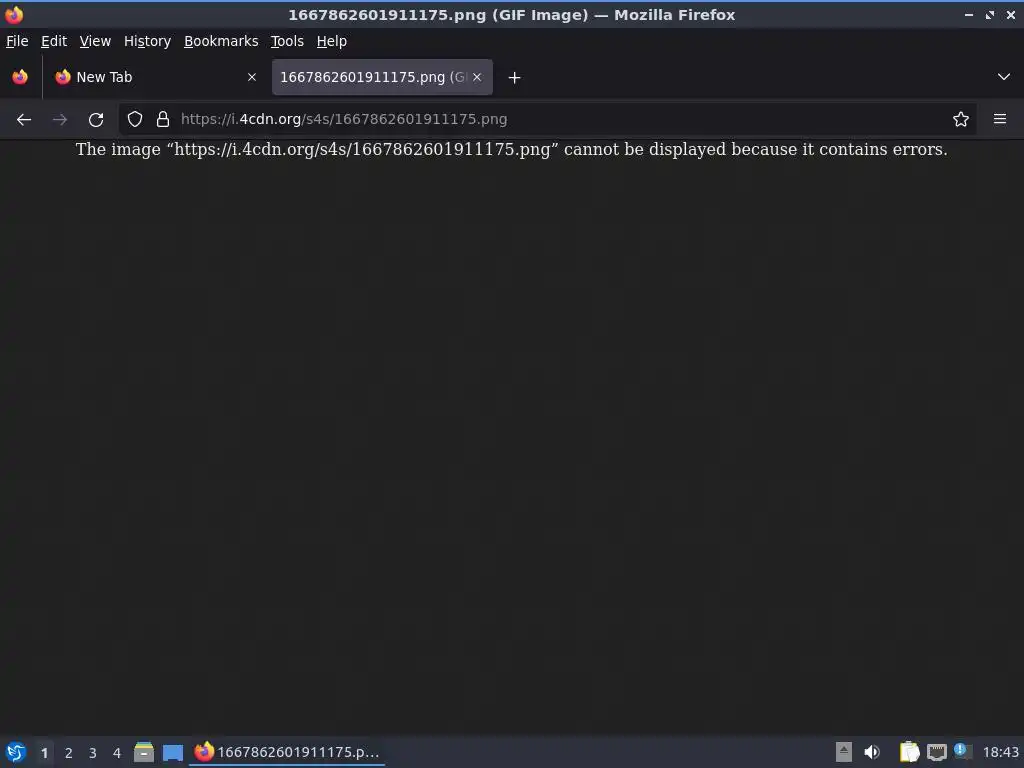Open the volume control tray icon
The image size is (1024, 768).
pos(872,752)
